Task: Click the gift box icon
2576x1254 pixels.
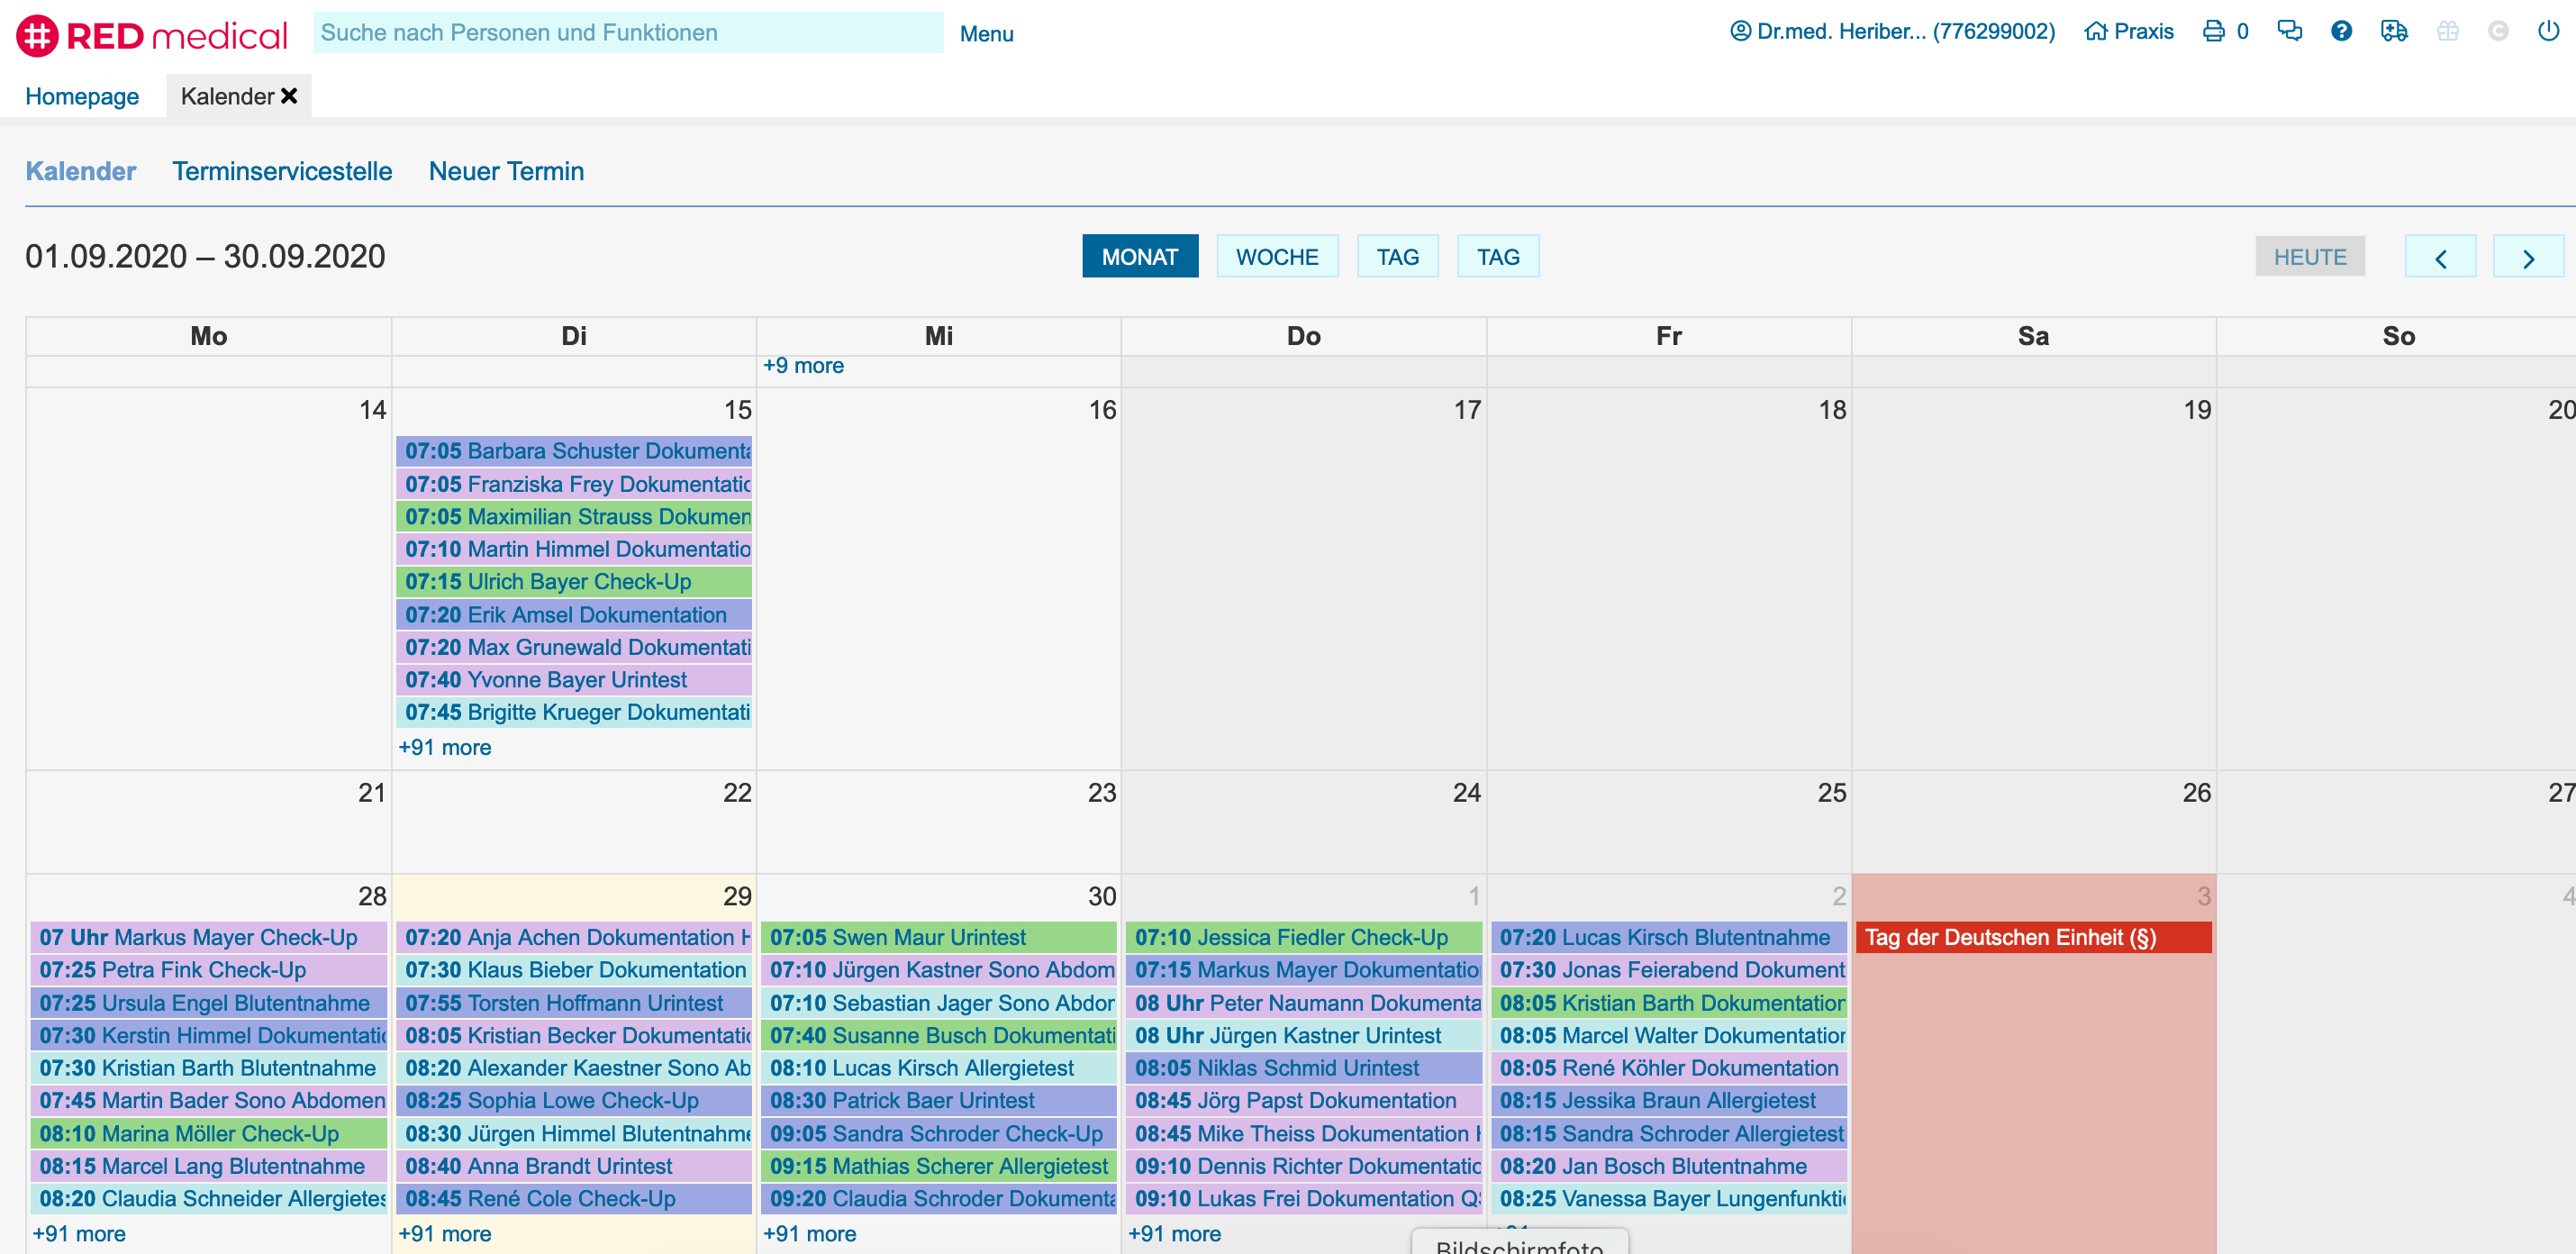Action: pyautogui.click(x=2447, y=31)
